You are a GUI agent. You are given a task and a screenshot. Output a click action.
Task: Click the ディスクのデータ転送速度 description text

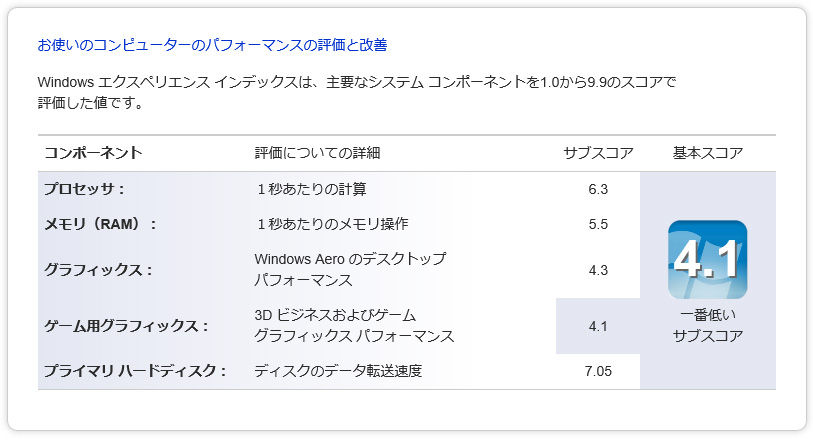(338, 371)
